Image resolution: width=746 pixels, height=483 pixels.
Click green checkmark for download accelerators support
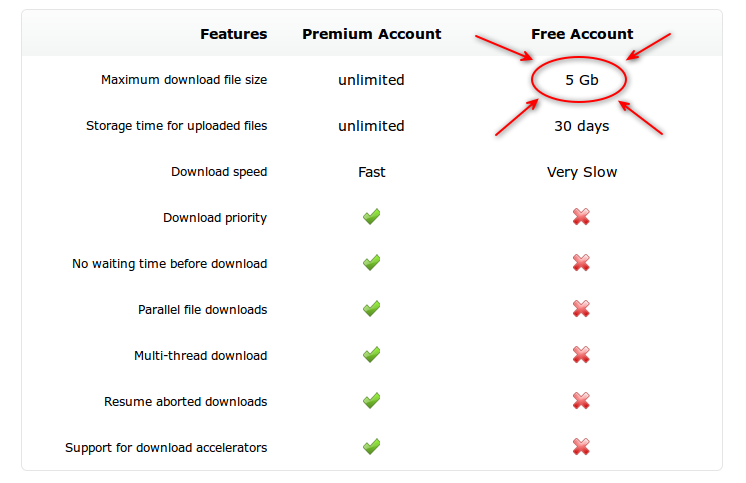(372, 447)
